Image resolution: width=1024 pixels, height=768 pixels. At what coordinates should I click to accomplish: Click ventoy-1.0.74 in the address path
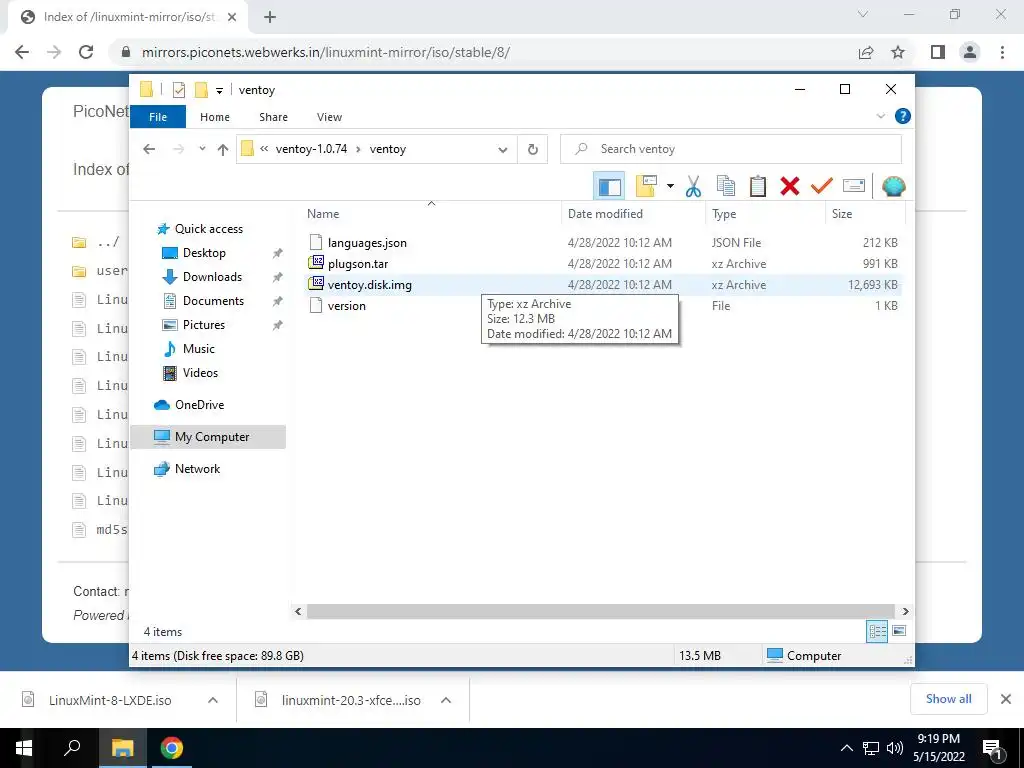(x=312, y=149)
